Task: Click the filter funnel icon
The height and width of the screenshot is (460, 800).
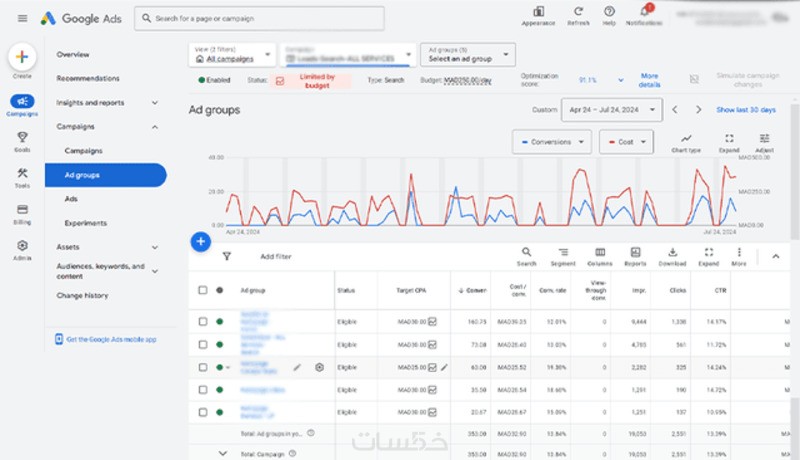Action: [227, 257]
